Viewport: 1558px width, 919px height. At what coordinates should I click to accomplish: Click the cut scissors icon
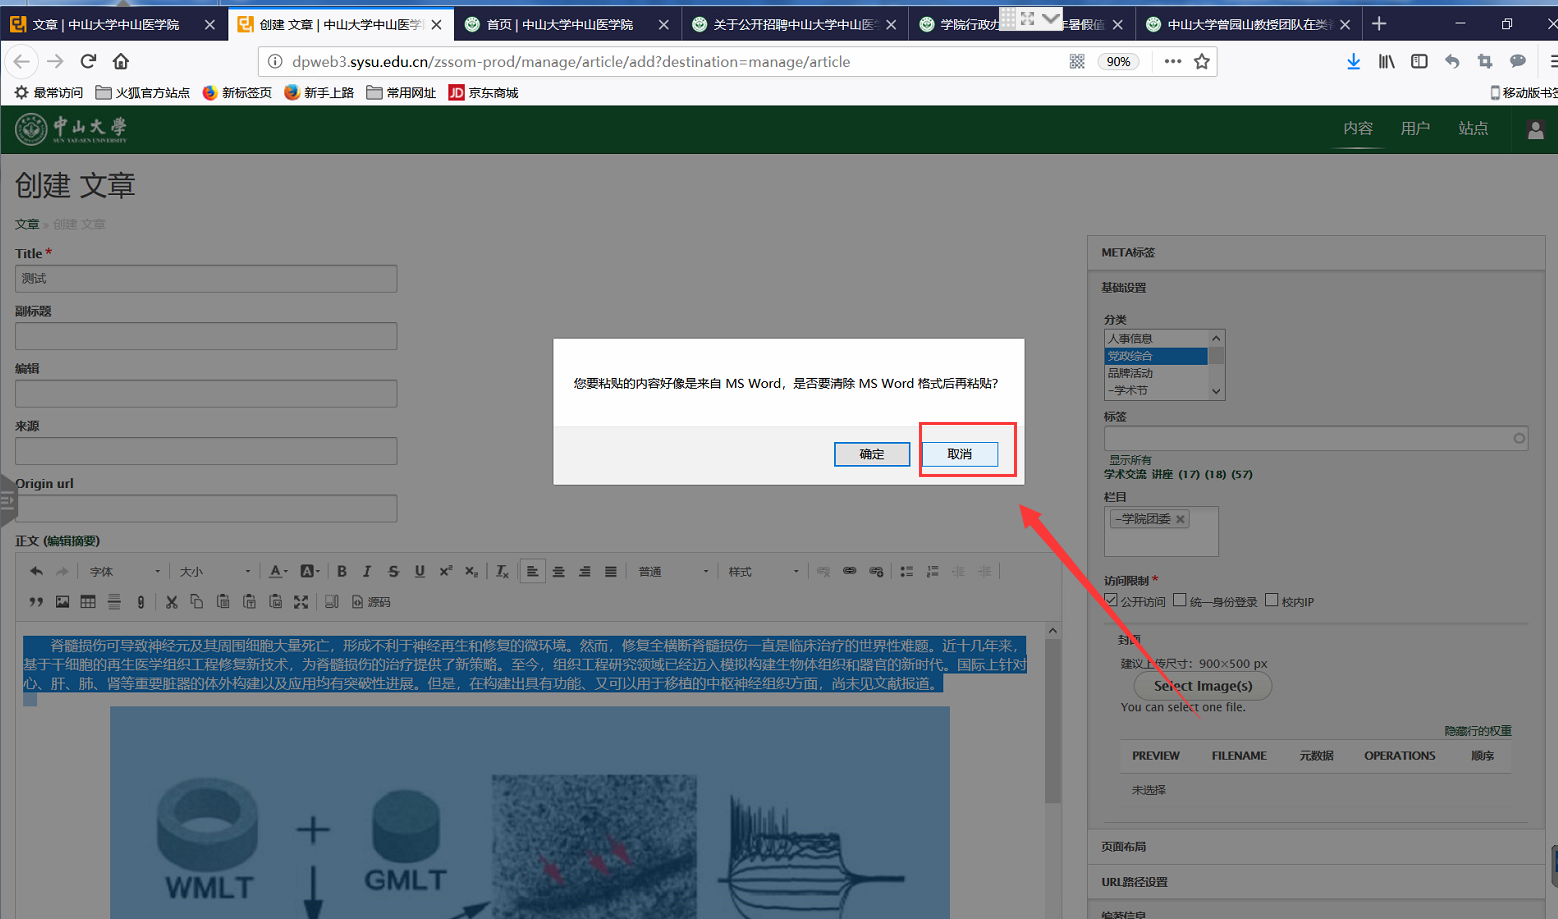pos(171,602)
